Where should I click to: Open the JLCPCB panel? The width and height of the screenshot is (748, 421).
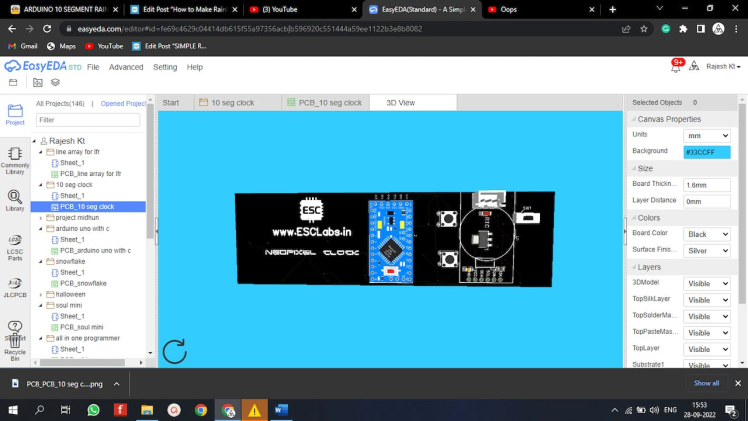point(15,288)
